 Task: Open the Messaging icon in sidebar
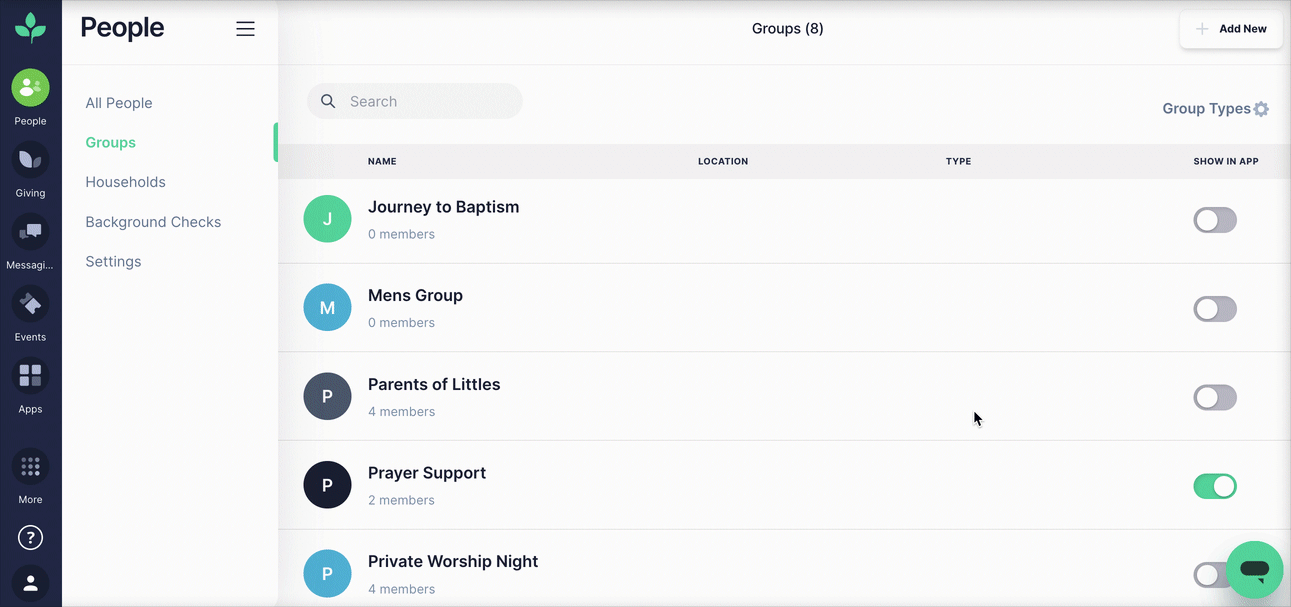[30, 232]
